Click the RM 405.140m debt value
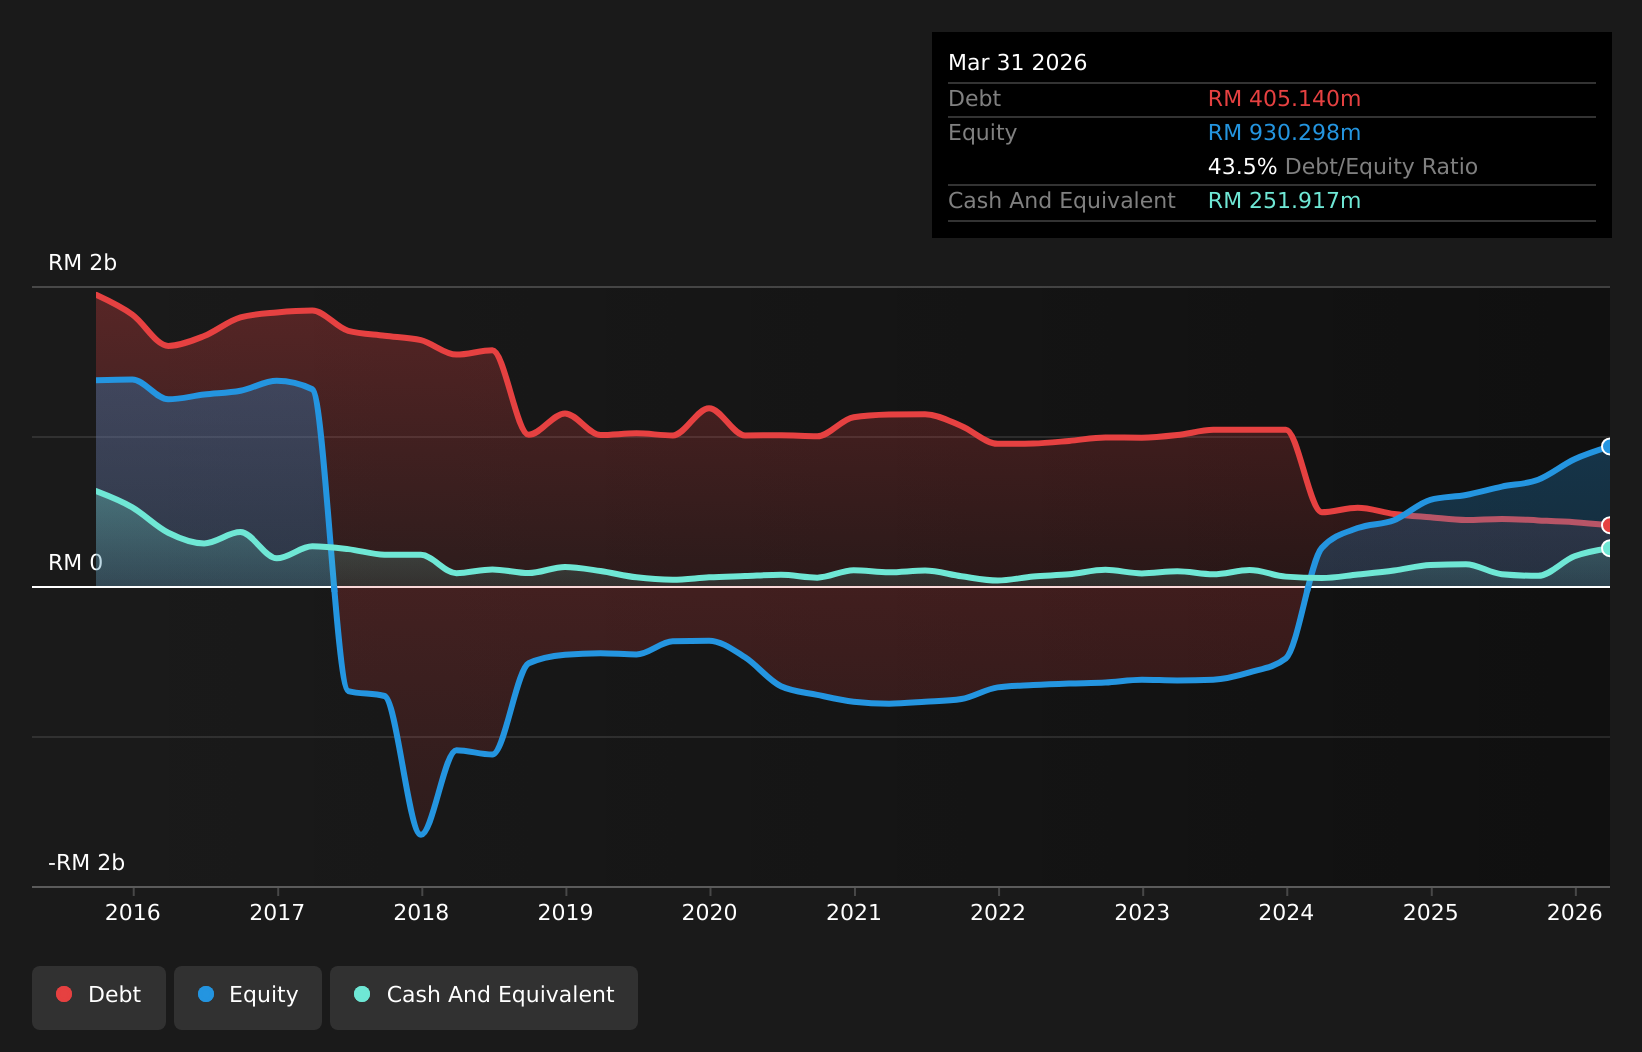The width and height of the screenshot is (1642, 1052). 1284,99
